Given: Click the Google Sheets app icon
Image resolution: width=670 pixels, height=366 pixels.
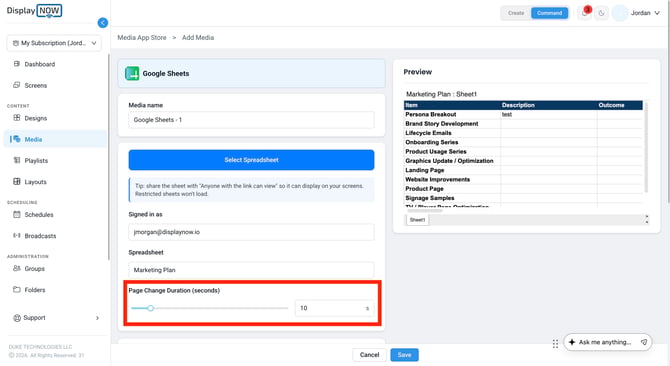Looking at the screenshot, I should pyautogui.click(x=132, y=73).
